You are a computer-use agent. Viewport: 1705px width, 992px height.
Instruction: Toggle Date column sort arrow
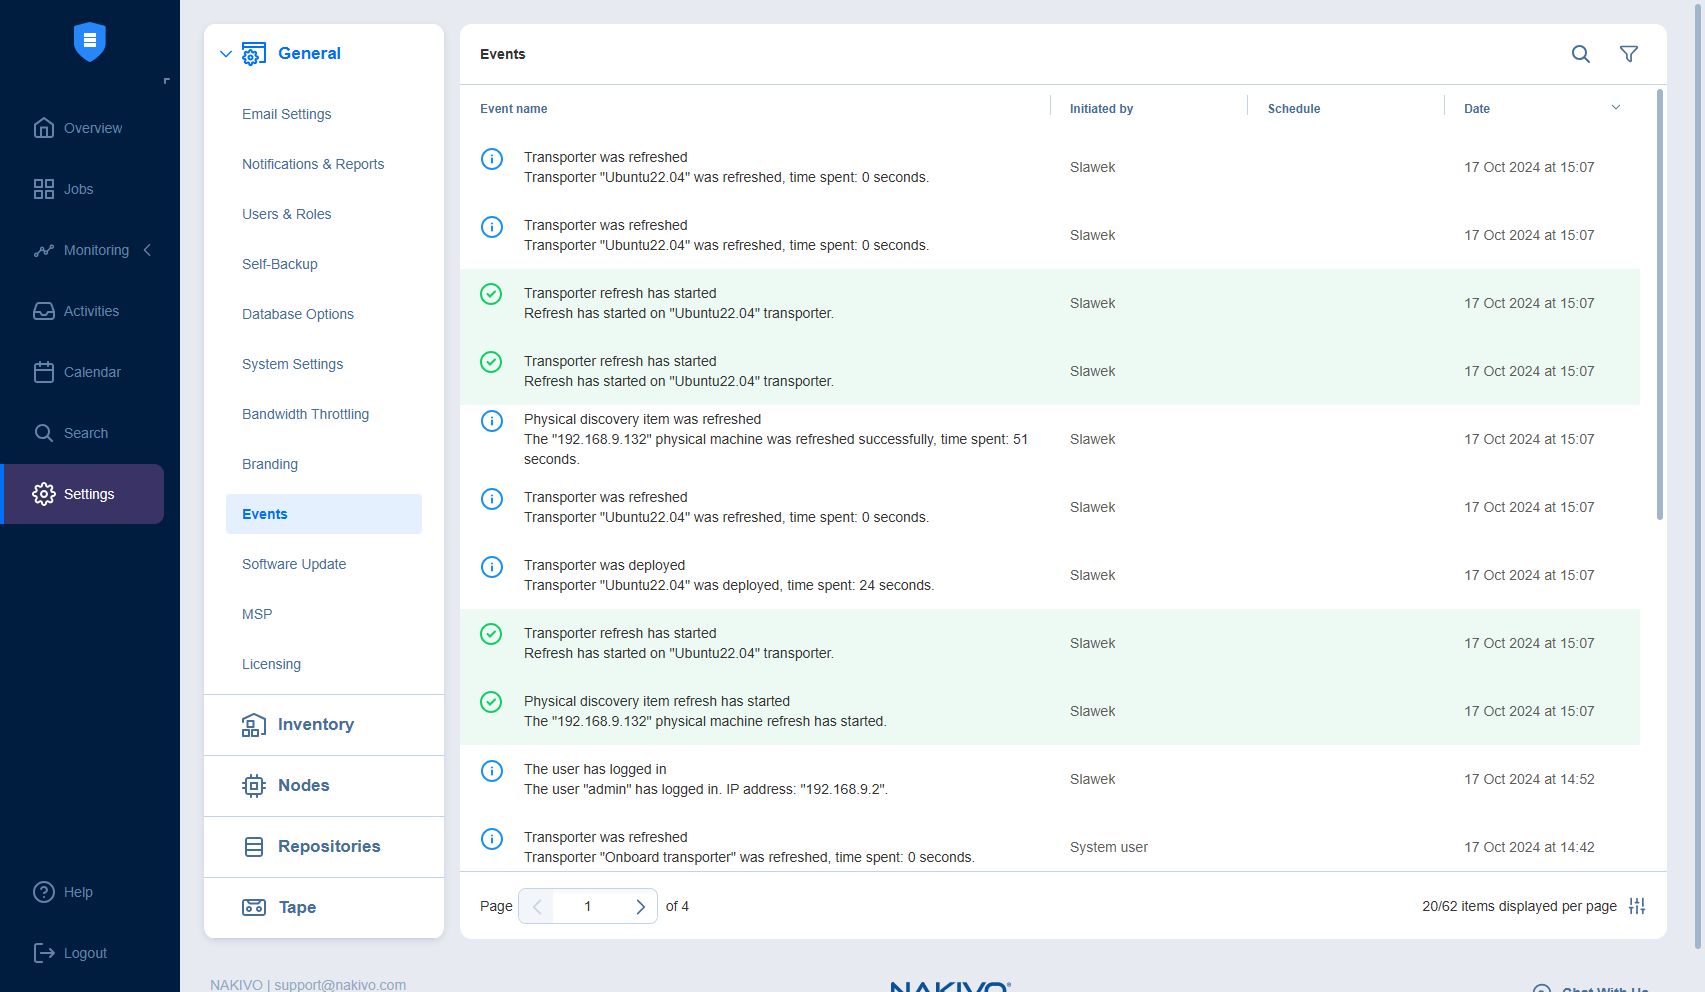coord(1615,108)
